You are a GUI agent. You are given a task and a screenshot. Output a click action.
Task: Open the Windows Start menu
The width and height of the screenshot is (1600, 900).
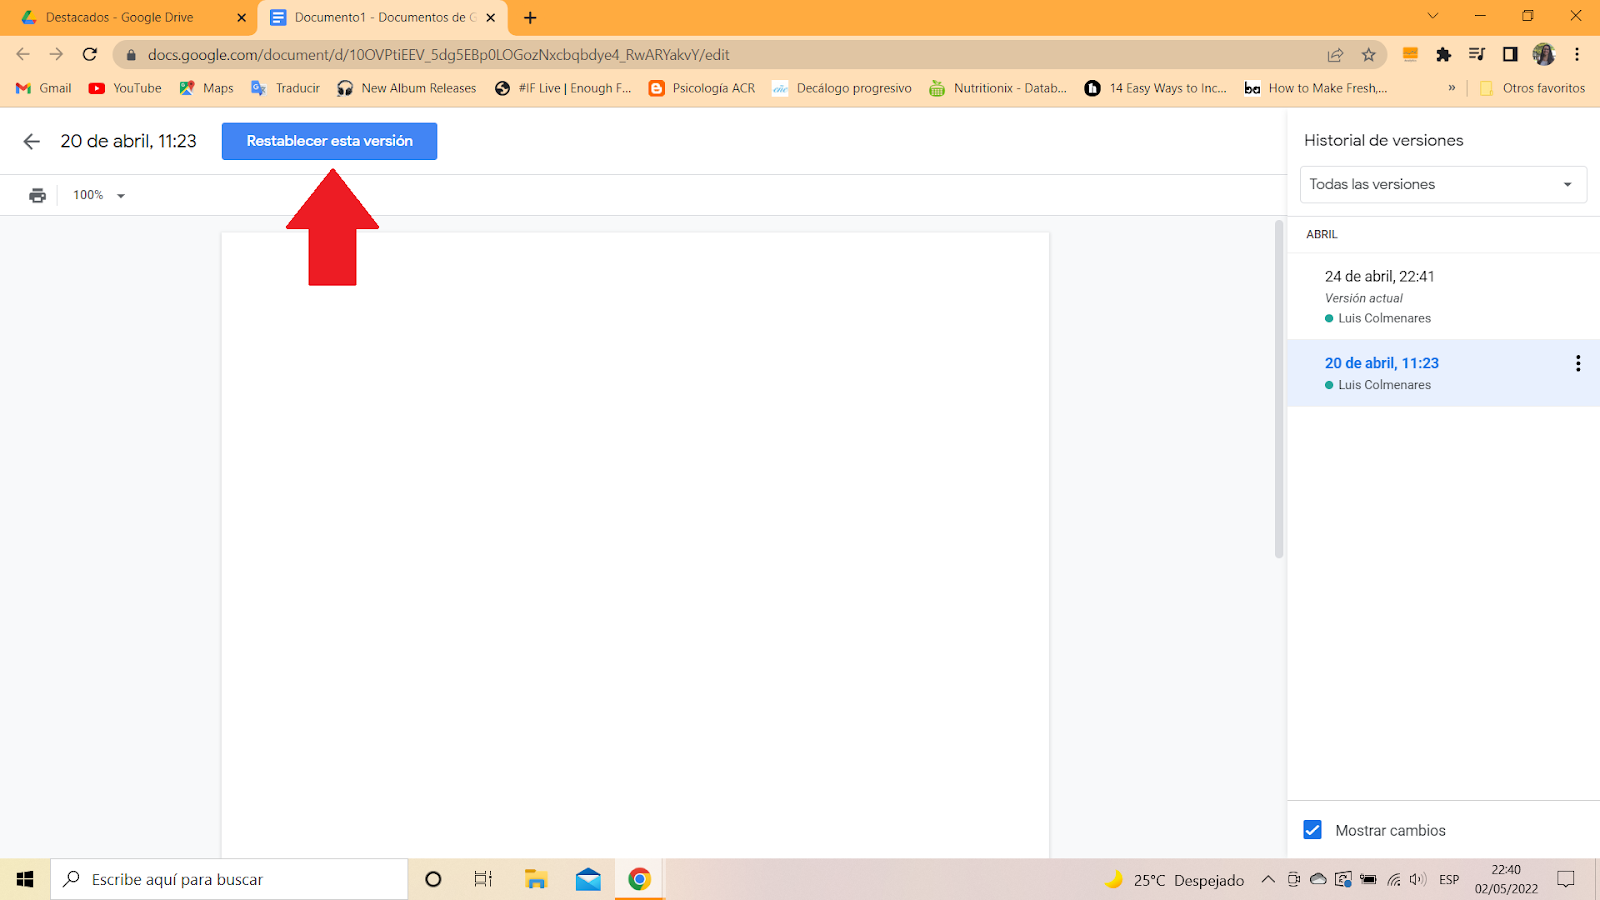(25, 879)
